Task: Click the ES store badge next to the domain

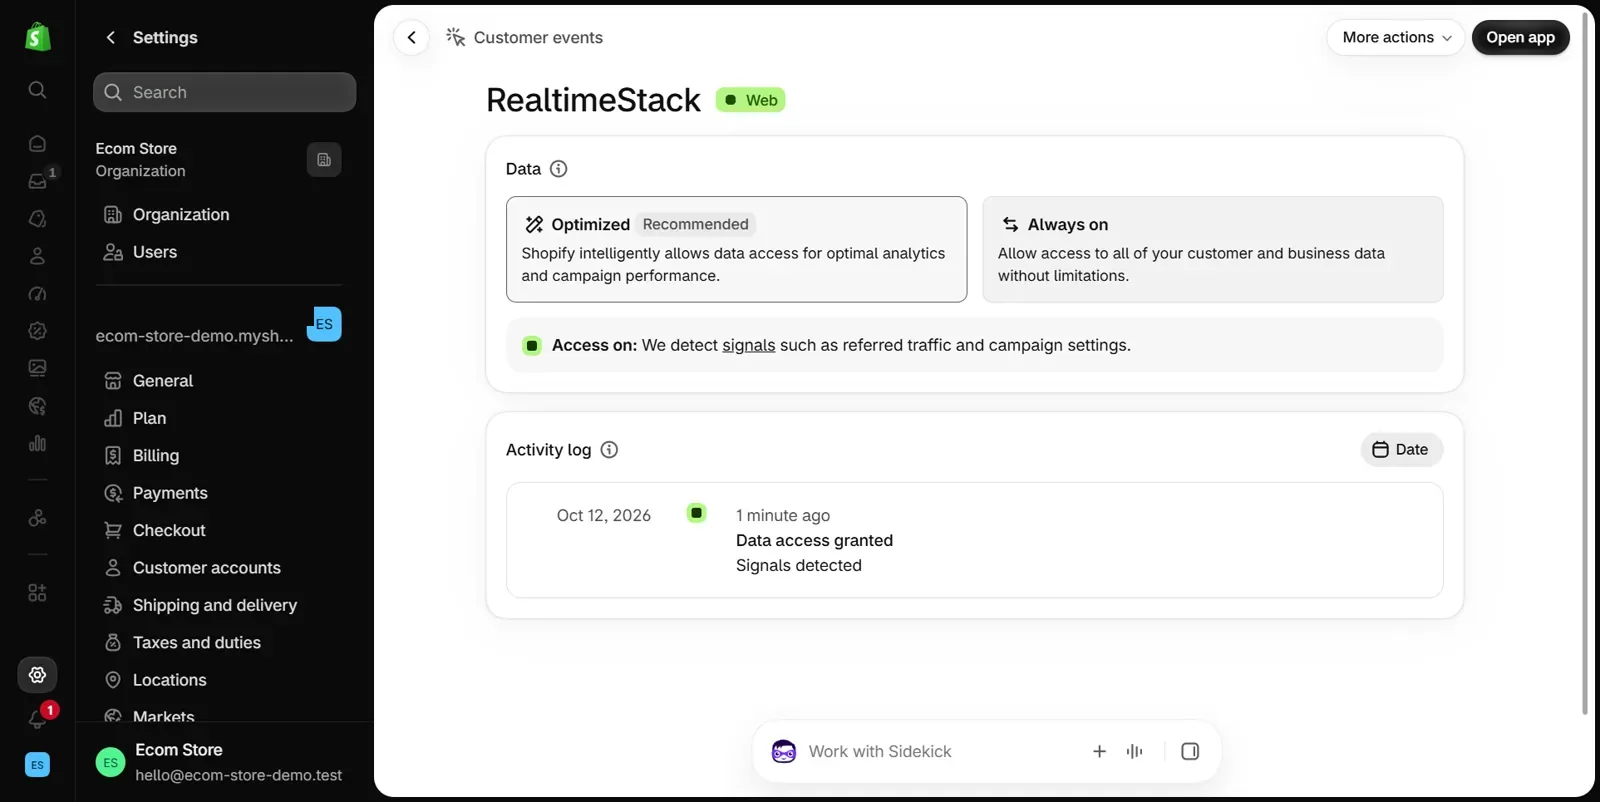Action: pos(324,324)
